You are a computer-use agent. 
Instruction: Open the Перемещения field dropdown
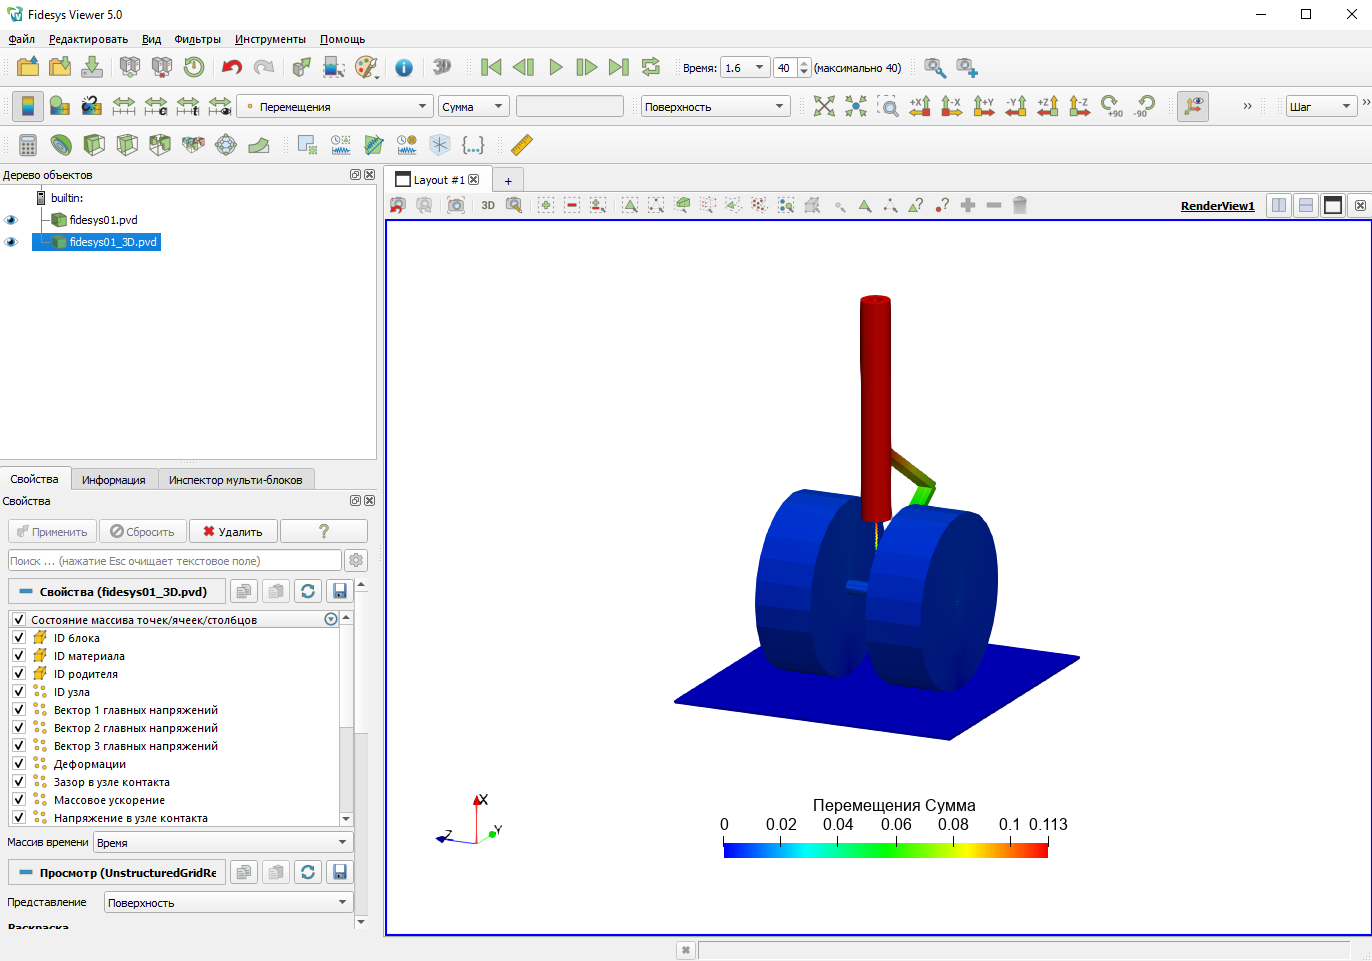(335, 106)
